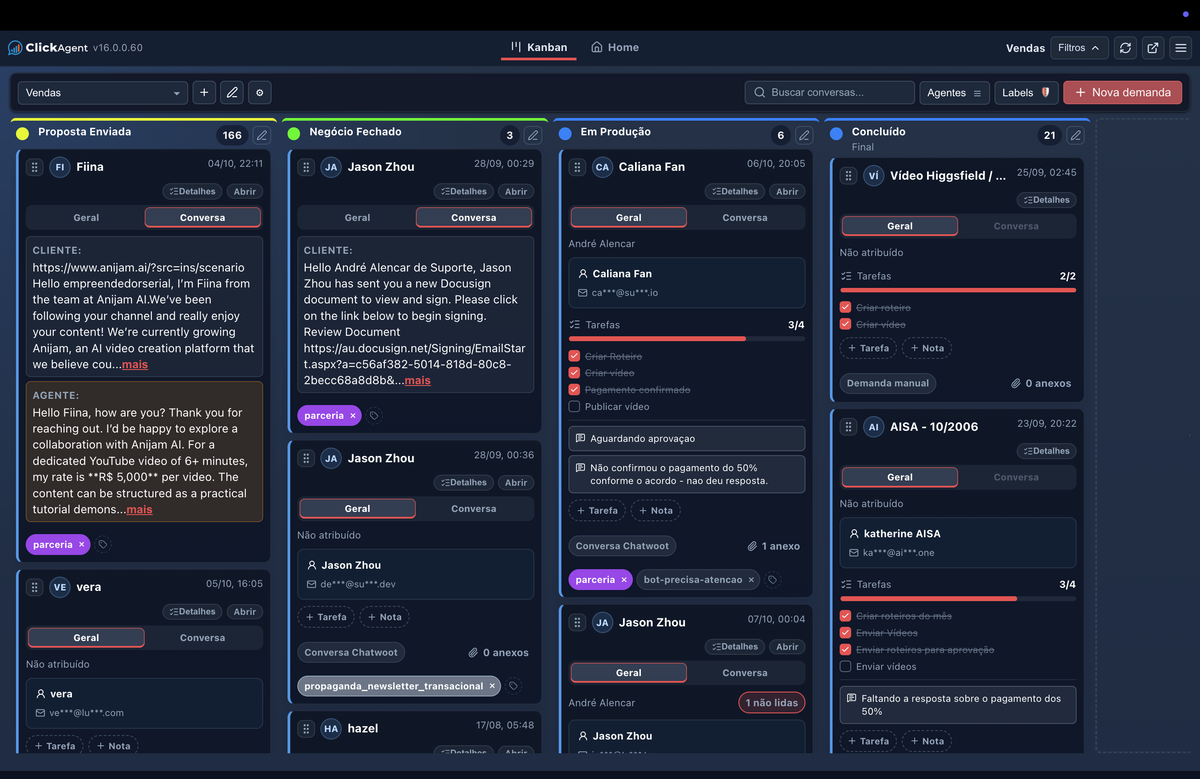Click the HA avatar on hazel card

(x=331, y=728)
